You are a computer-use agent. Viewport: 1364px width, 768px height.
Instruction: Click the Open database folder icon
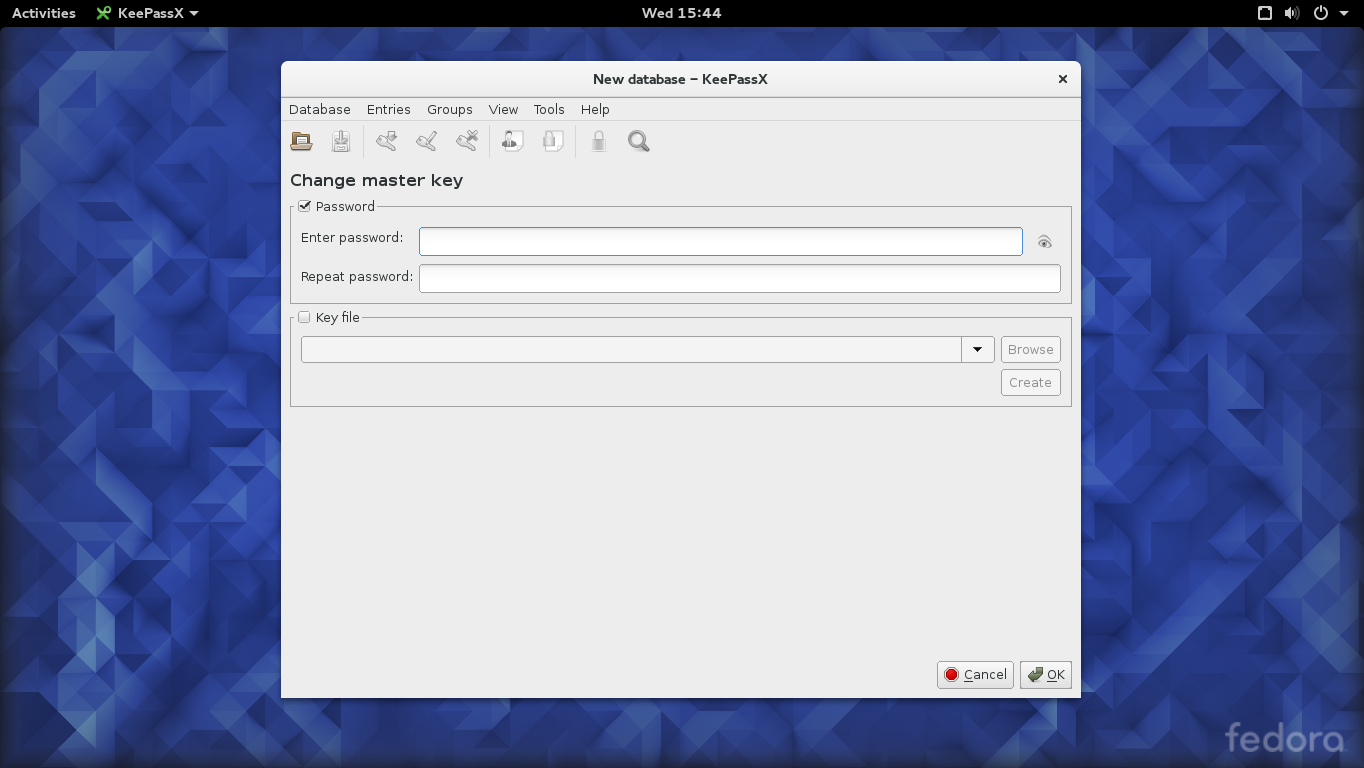(x=301, y=141)
